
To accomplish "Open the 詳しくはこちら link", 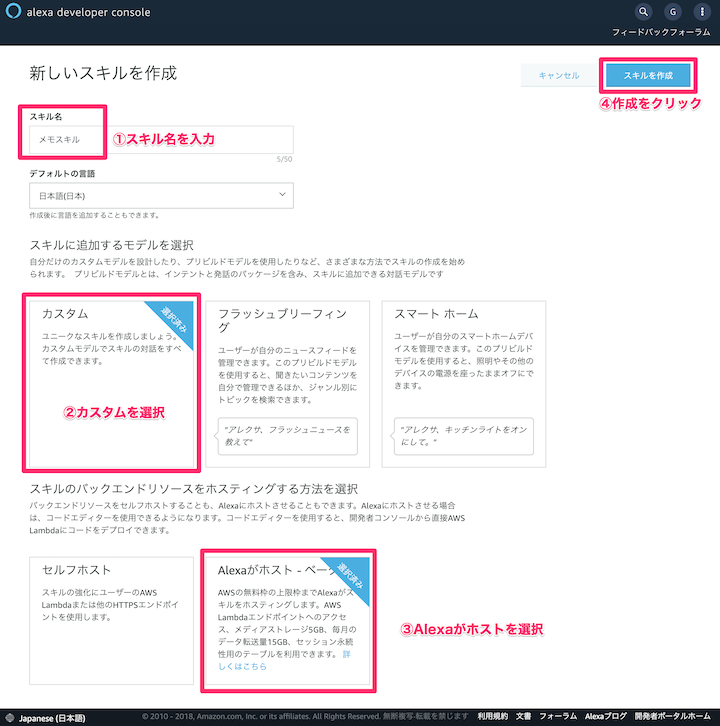I will 242,666.
